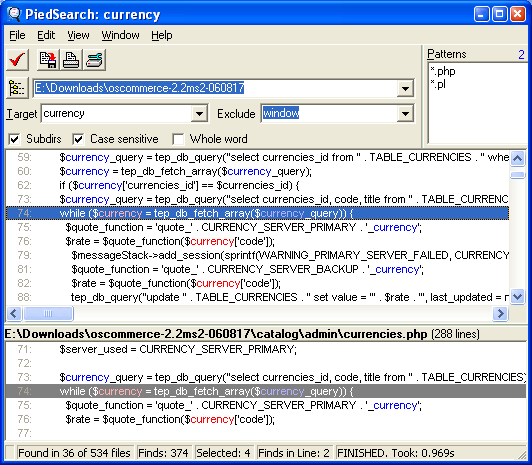Click gray highlighted preview line 74
This screenshot has height=465, width=532.
point(266,391)
